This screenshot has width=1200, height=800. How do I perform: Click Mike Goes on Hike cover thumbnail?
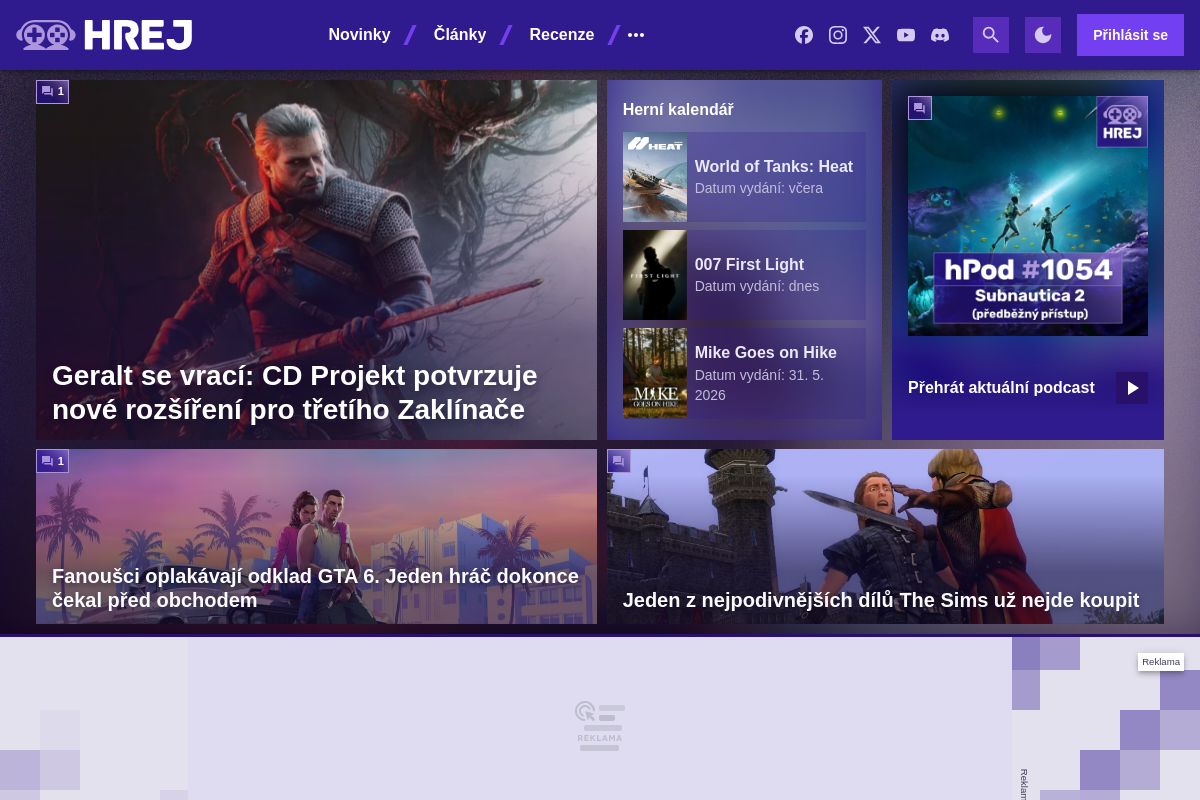[x=655, y=373]
